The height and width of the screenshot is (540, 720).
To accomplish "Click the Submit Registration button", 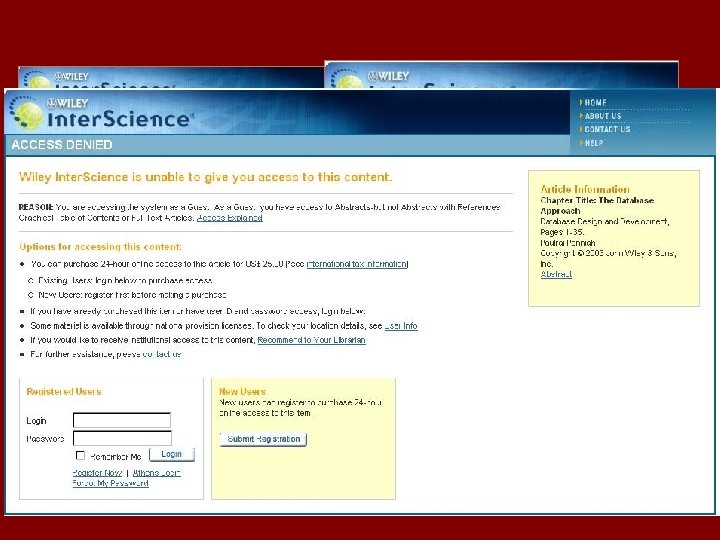I will pyautogui.click(x=264, y=439).
